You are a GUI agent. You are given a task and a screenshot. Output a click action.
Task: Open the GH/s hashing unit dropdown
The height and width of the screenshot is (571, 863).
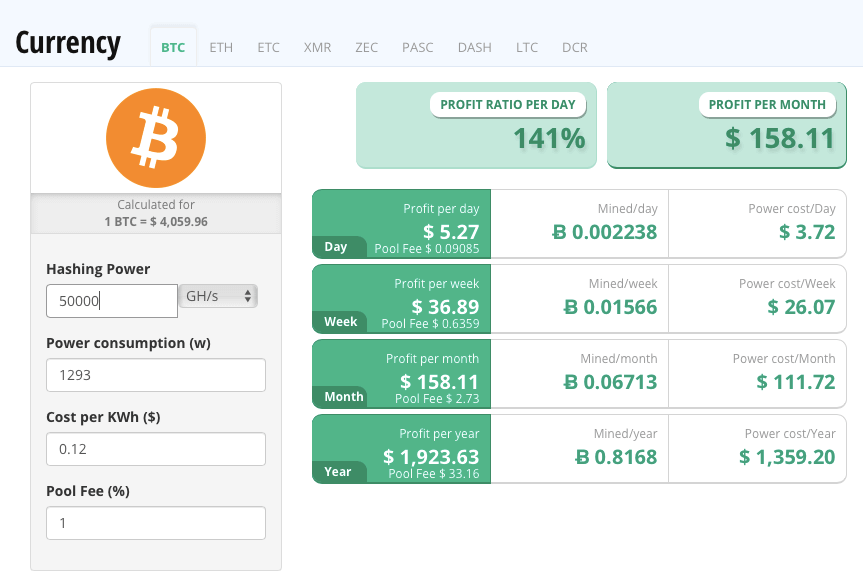[x=218, y=297]
